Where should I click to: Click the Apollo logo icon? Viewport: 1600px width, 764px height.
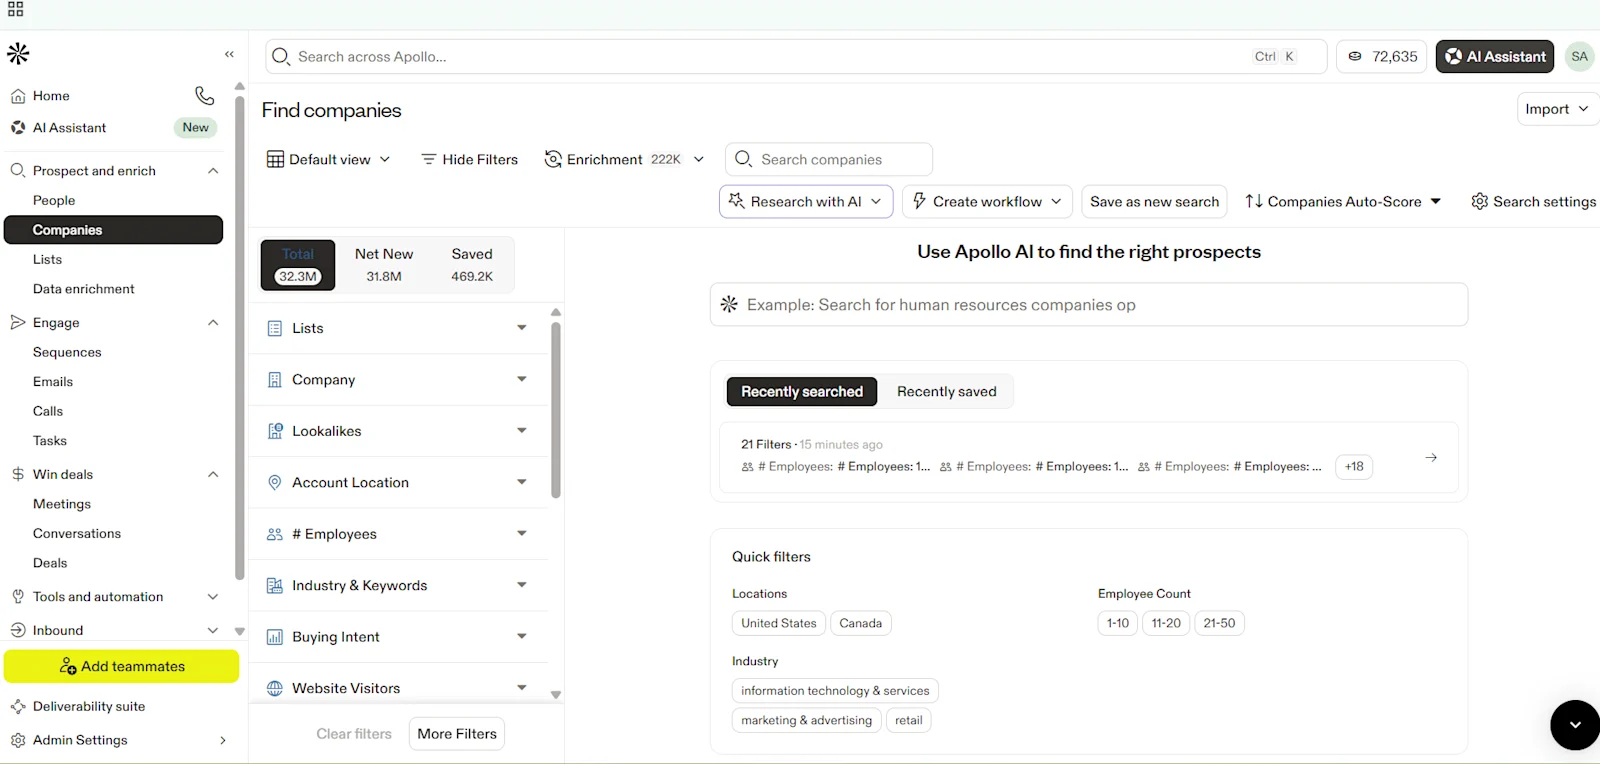(x=18, y=54)
